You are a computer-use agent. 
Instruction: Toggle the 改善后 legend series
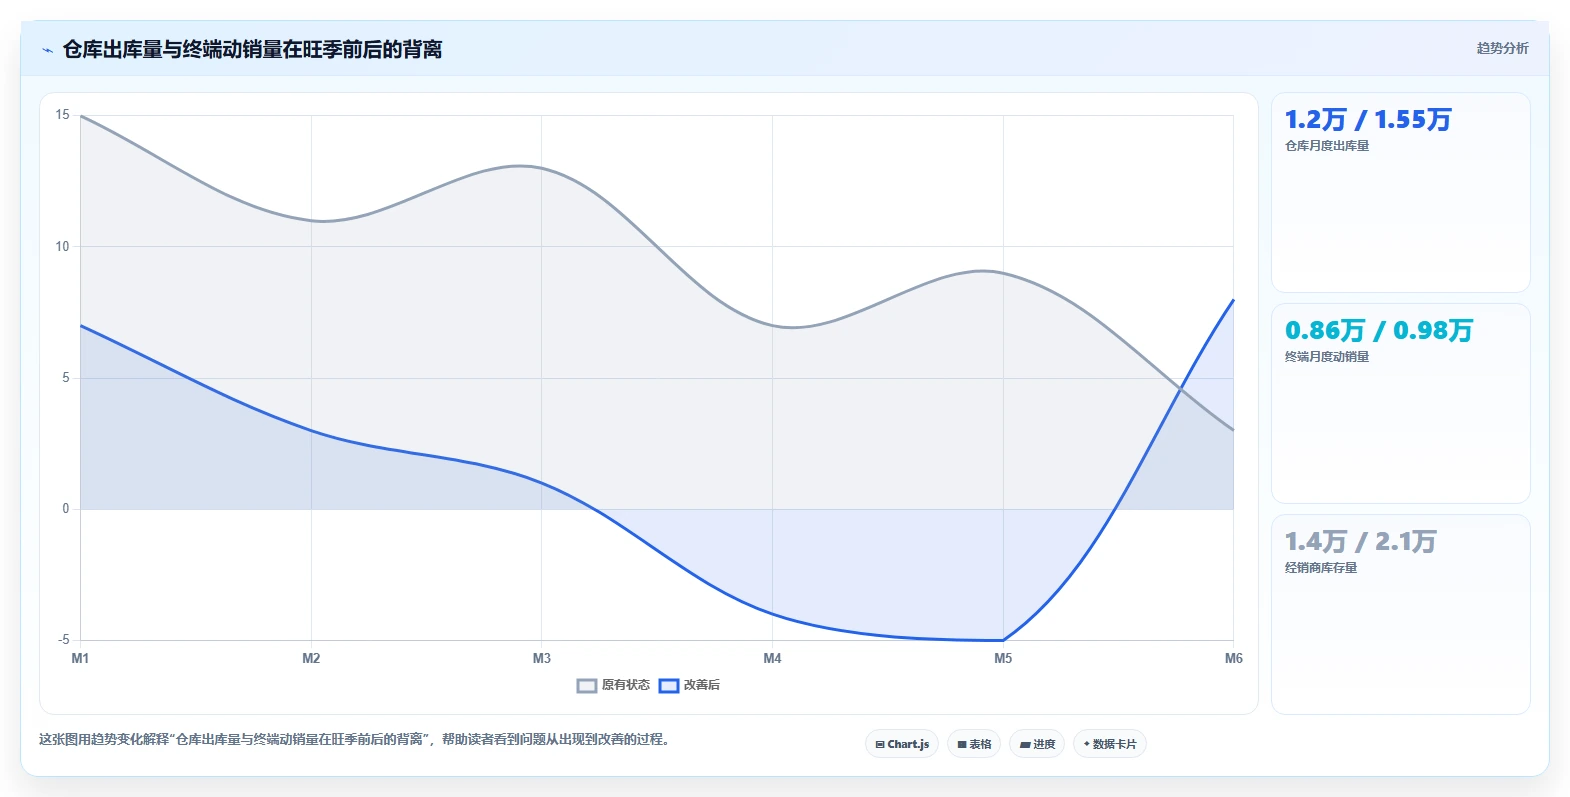(690, 685)
